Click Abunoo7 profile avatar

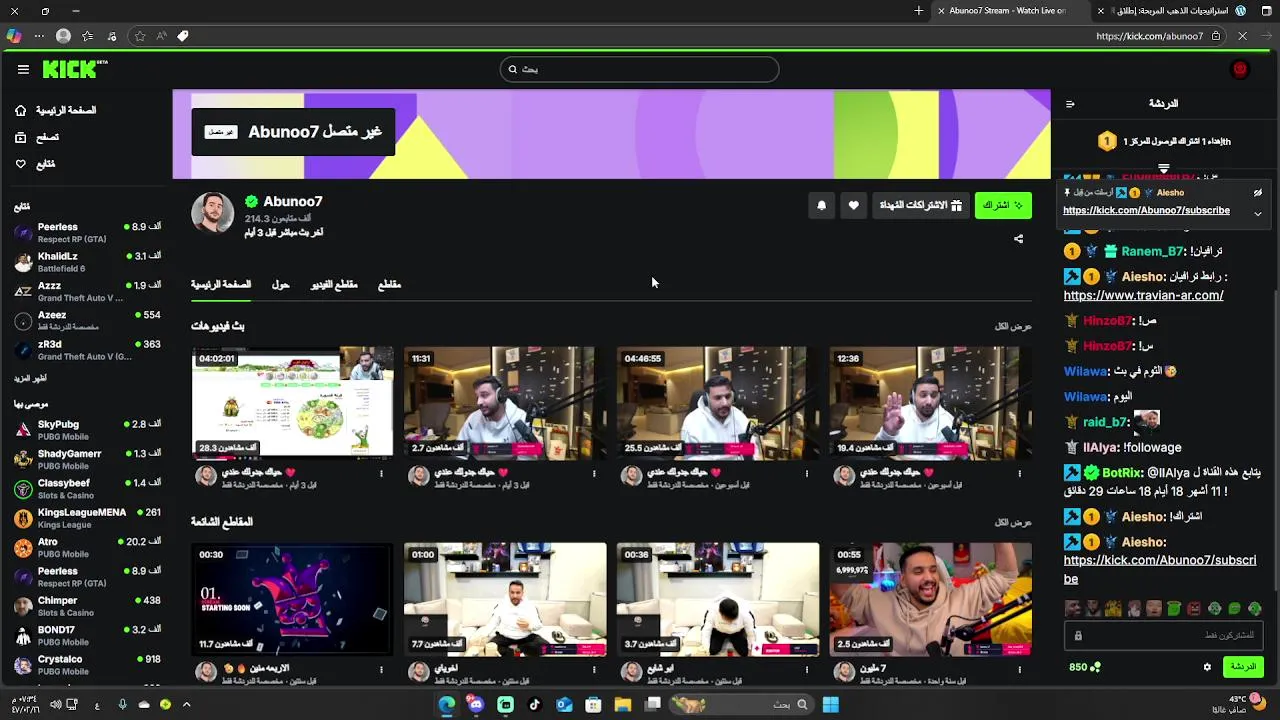click(212, 213)
